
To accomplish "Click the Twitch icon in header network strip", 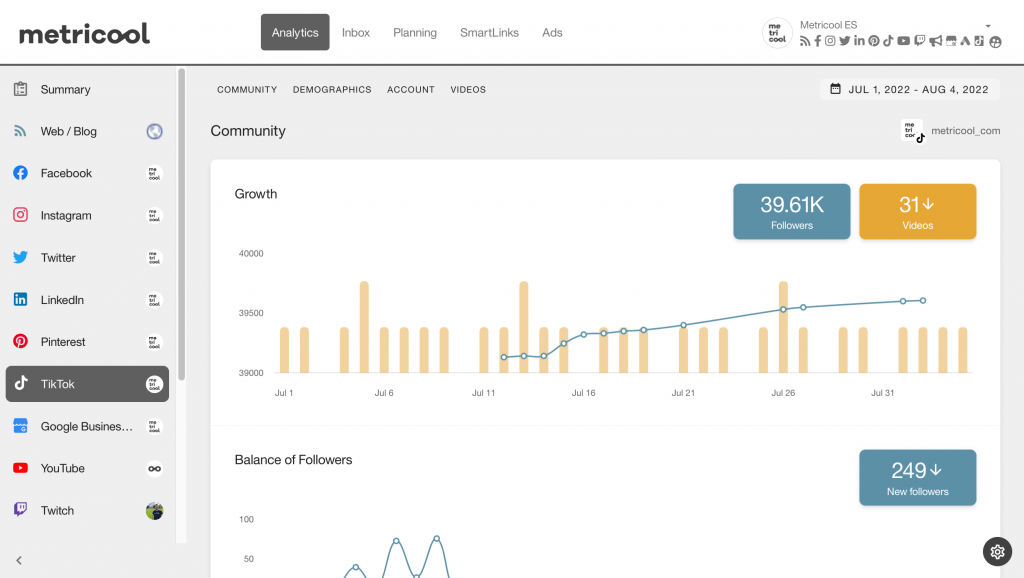I will tap(920, 40).
